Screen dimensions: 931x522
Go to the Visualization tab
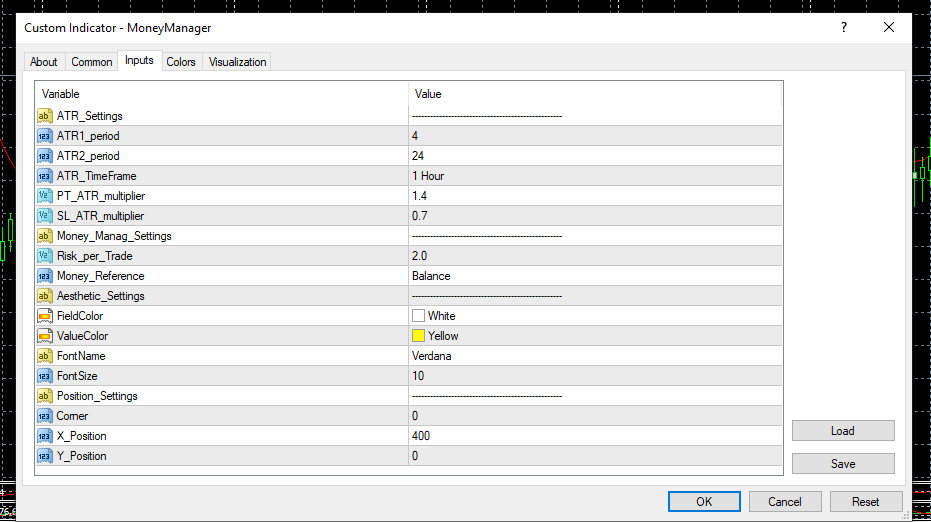(238, 62)
